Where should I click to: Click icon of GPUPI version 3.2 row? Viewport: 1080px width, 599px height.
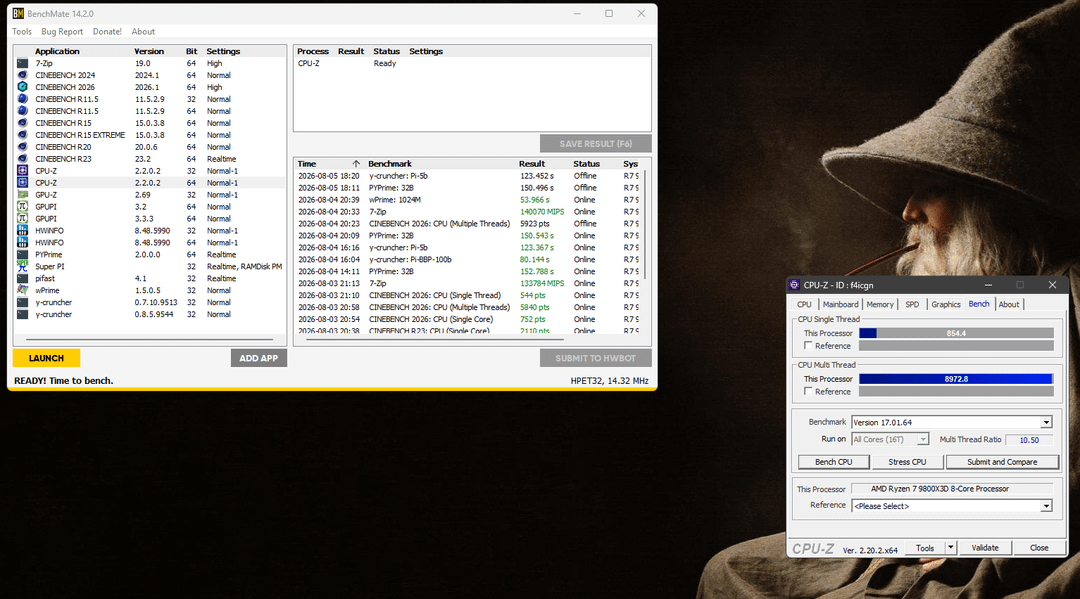tap(23, 207)
